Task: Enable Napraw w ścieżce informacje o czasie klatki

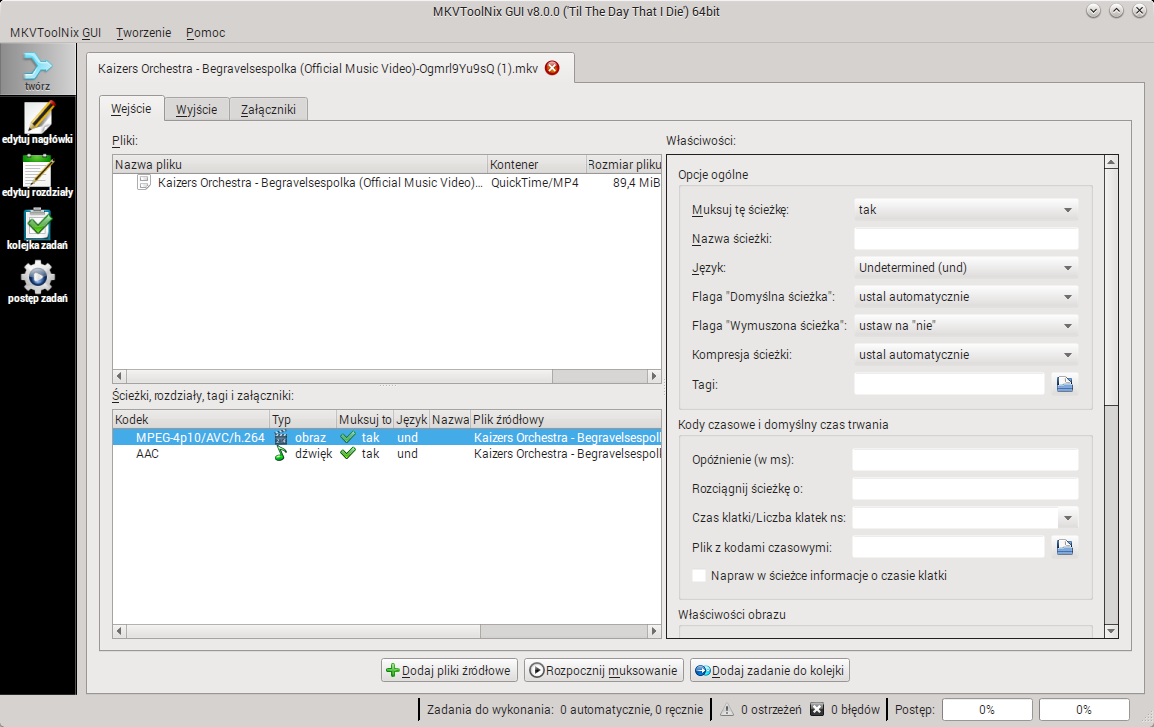Action: (699, 575)
